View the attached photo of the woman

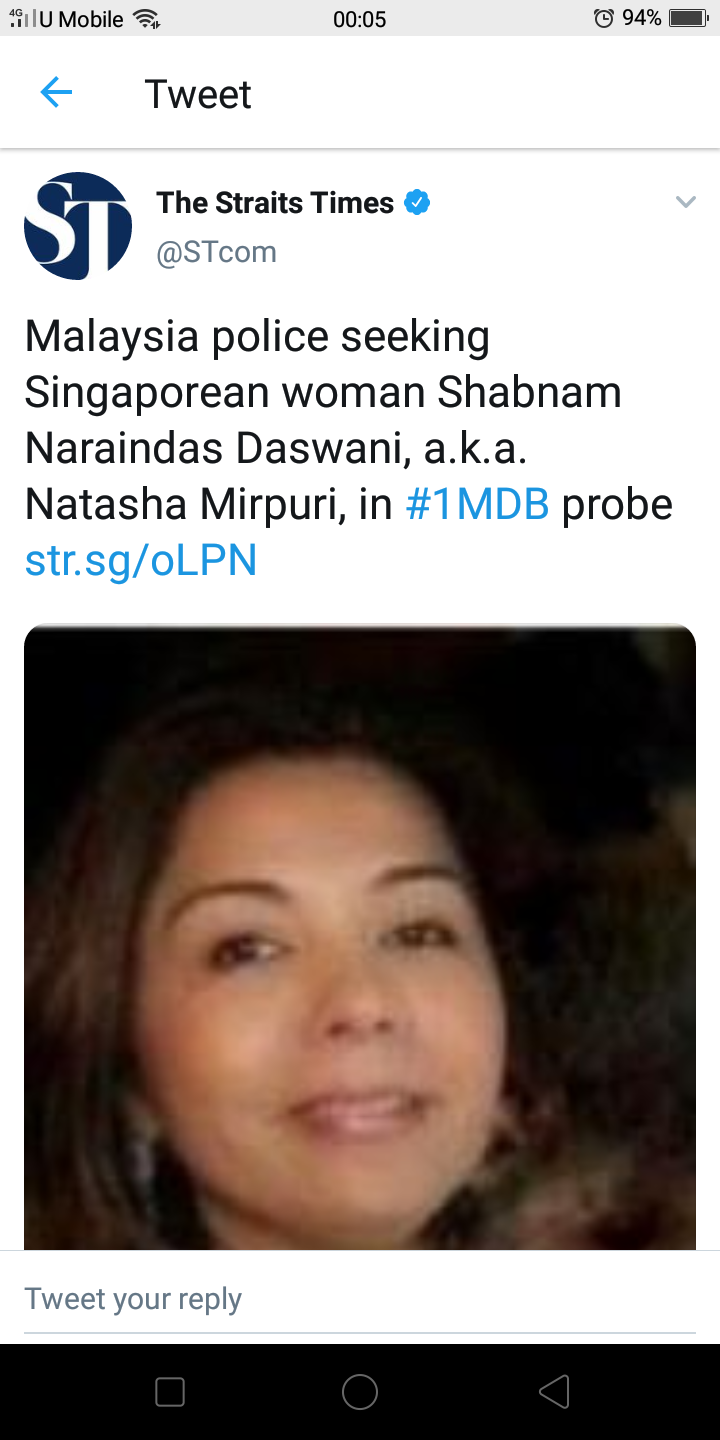tap(360, 937)
